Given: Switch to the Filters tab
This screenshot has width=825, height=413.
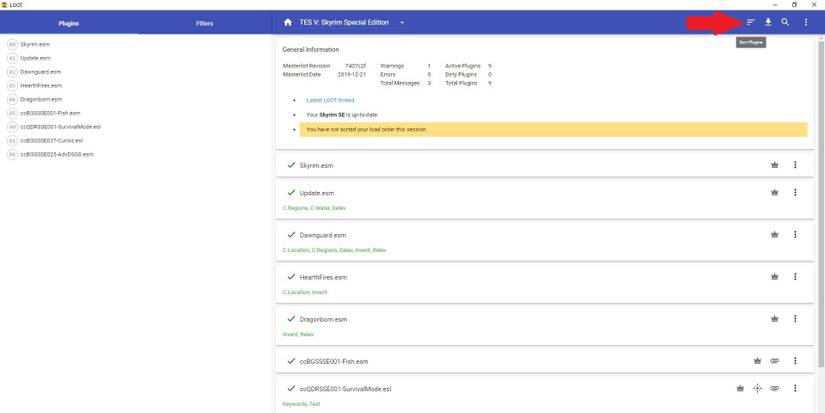Looking at the screenshot, I should click(x=204, y=22).
